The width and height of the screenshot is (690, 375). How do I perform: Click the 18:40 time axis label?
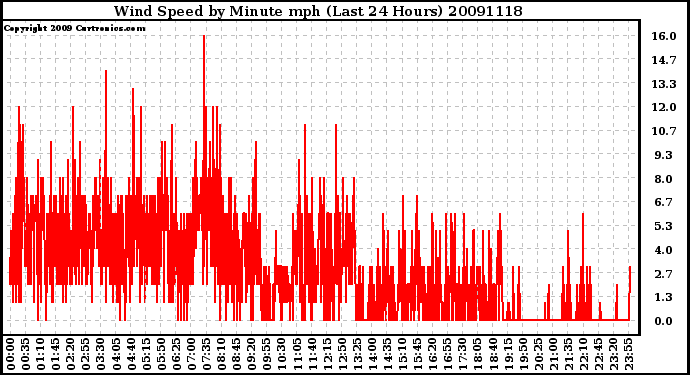click(x=493, y=354)
